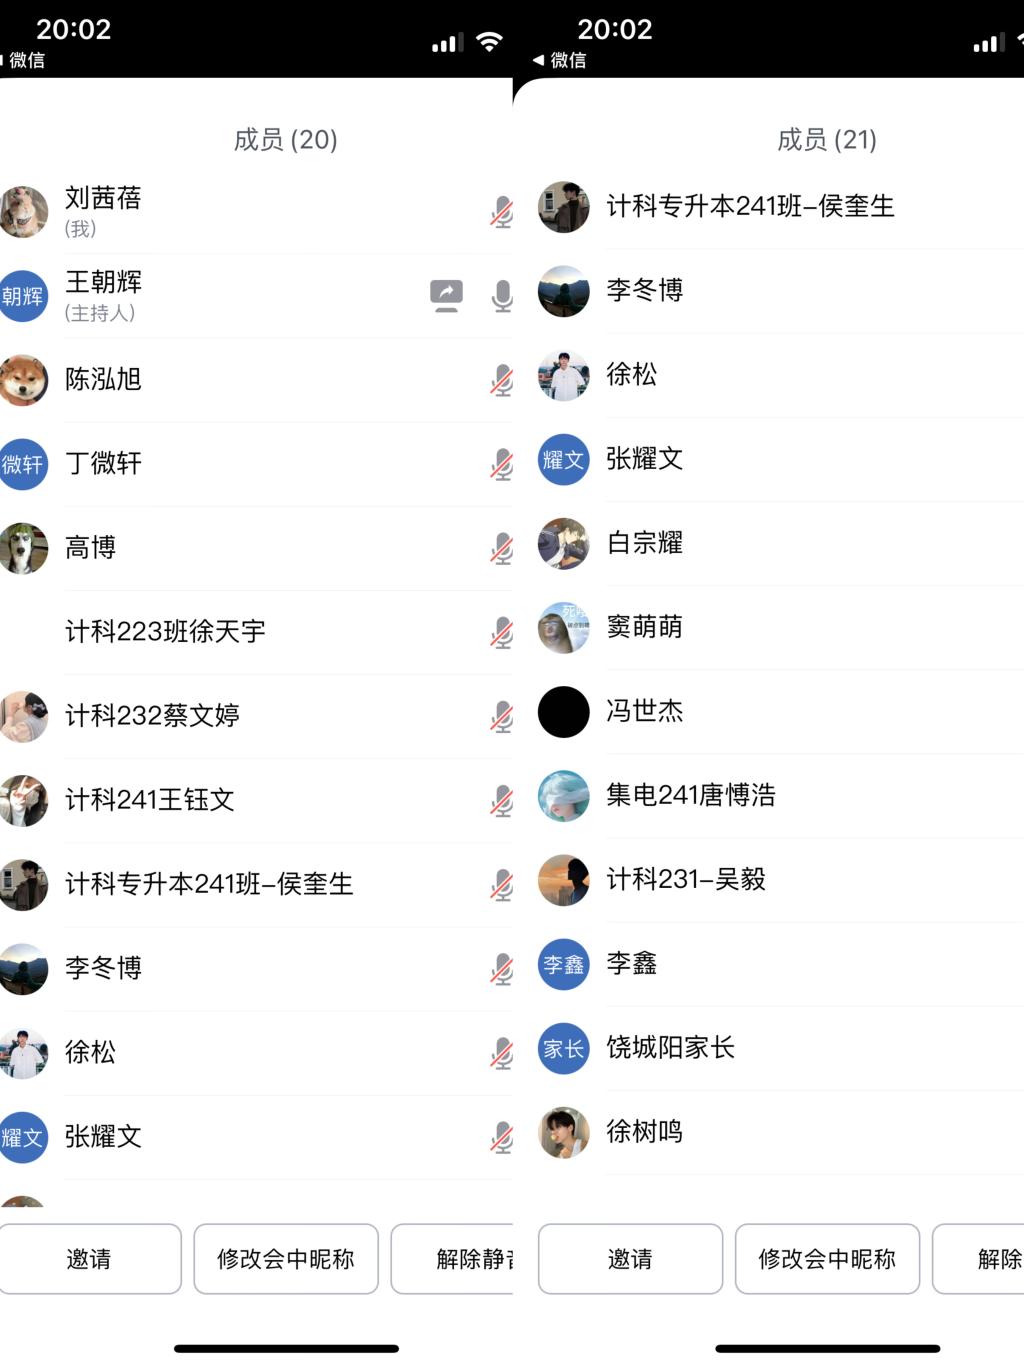1024x1365 pixels.
Task: Tap the avatar of 集电241唐博浩
Action: 564,796
